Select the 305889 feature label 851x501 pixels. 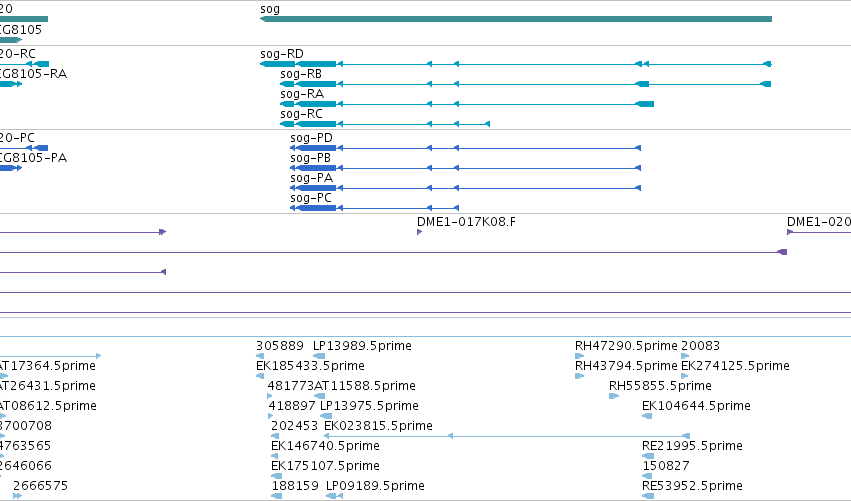280,346
